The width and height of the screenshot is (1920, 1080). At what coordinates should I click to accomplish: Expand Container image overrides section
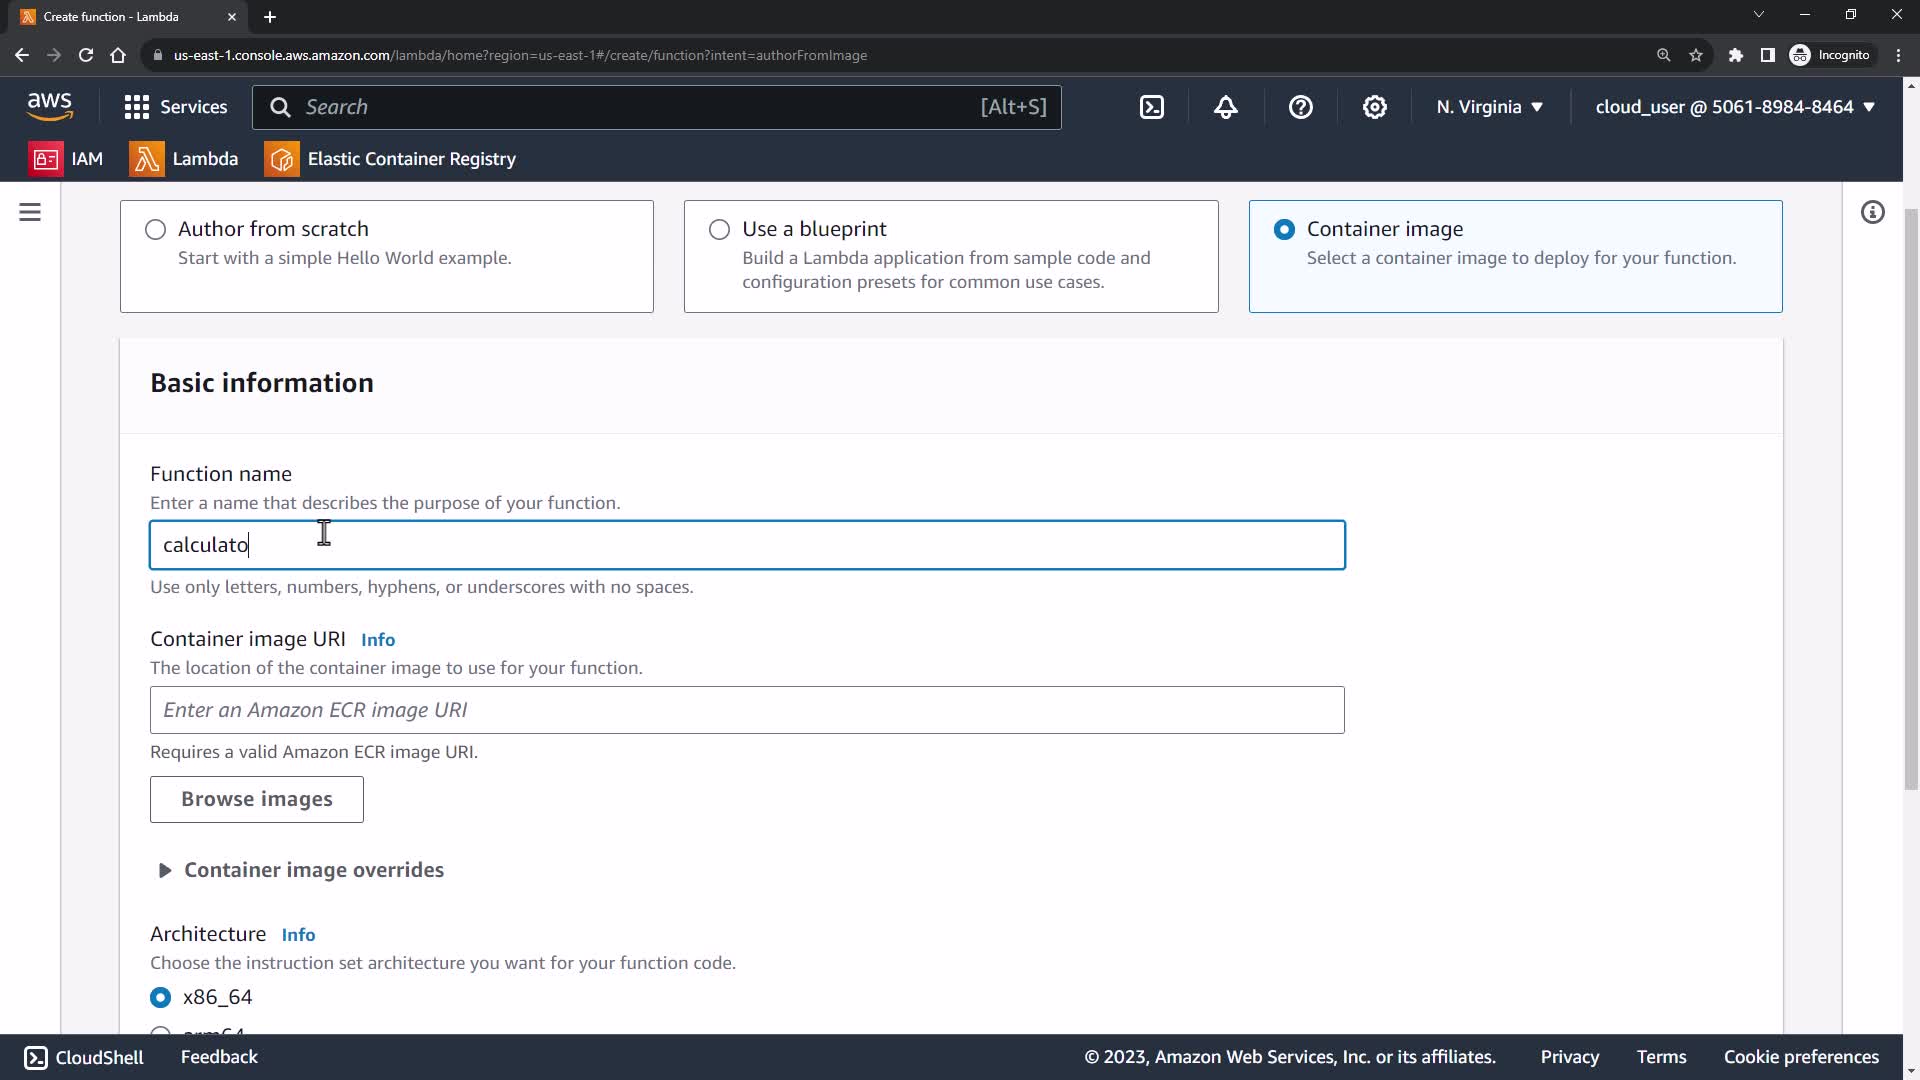300,870
